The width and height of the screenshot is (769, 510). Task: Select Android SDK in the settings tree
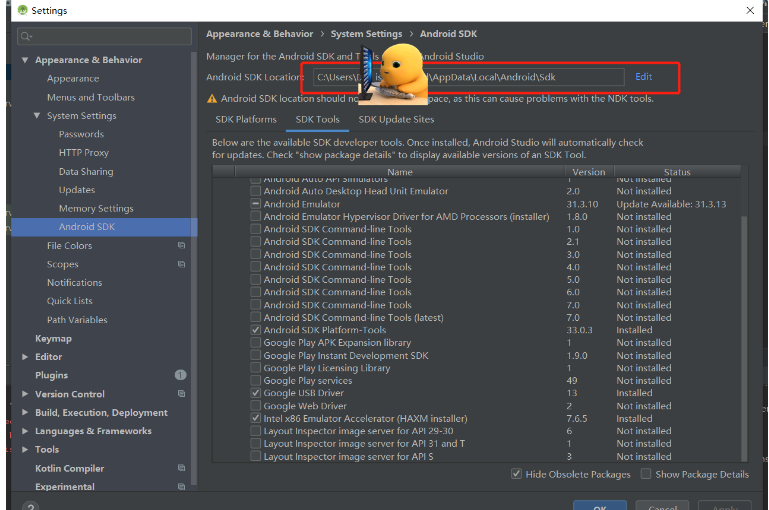pyautogui.click(x=104, y=227)
